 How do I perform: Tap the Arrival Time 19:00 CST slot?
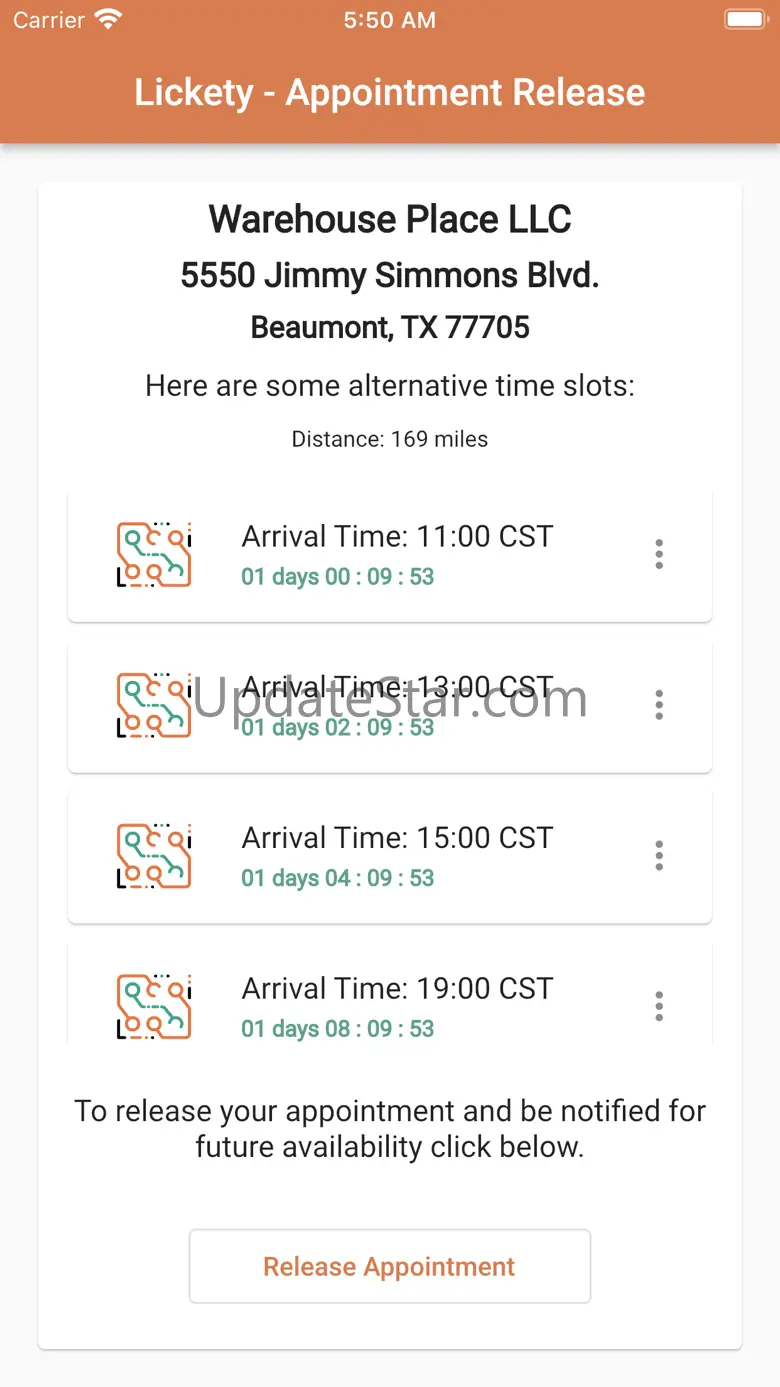(397, 989)
